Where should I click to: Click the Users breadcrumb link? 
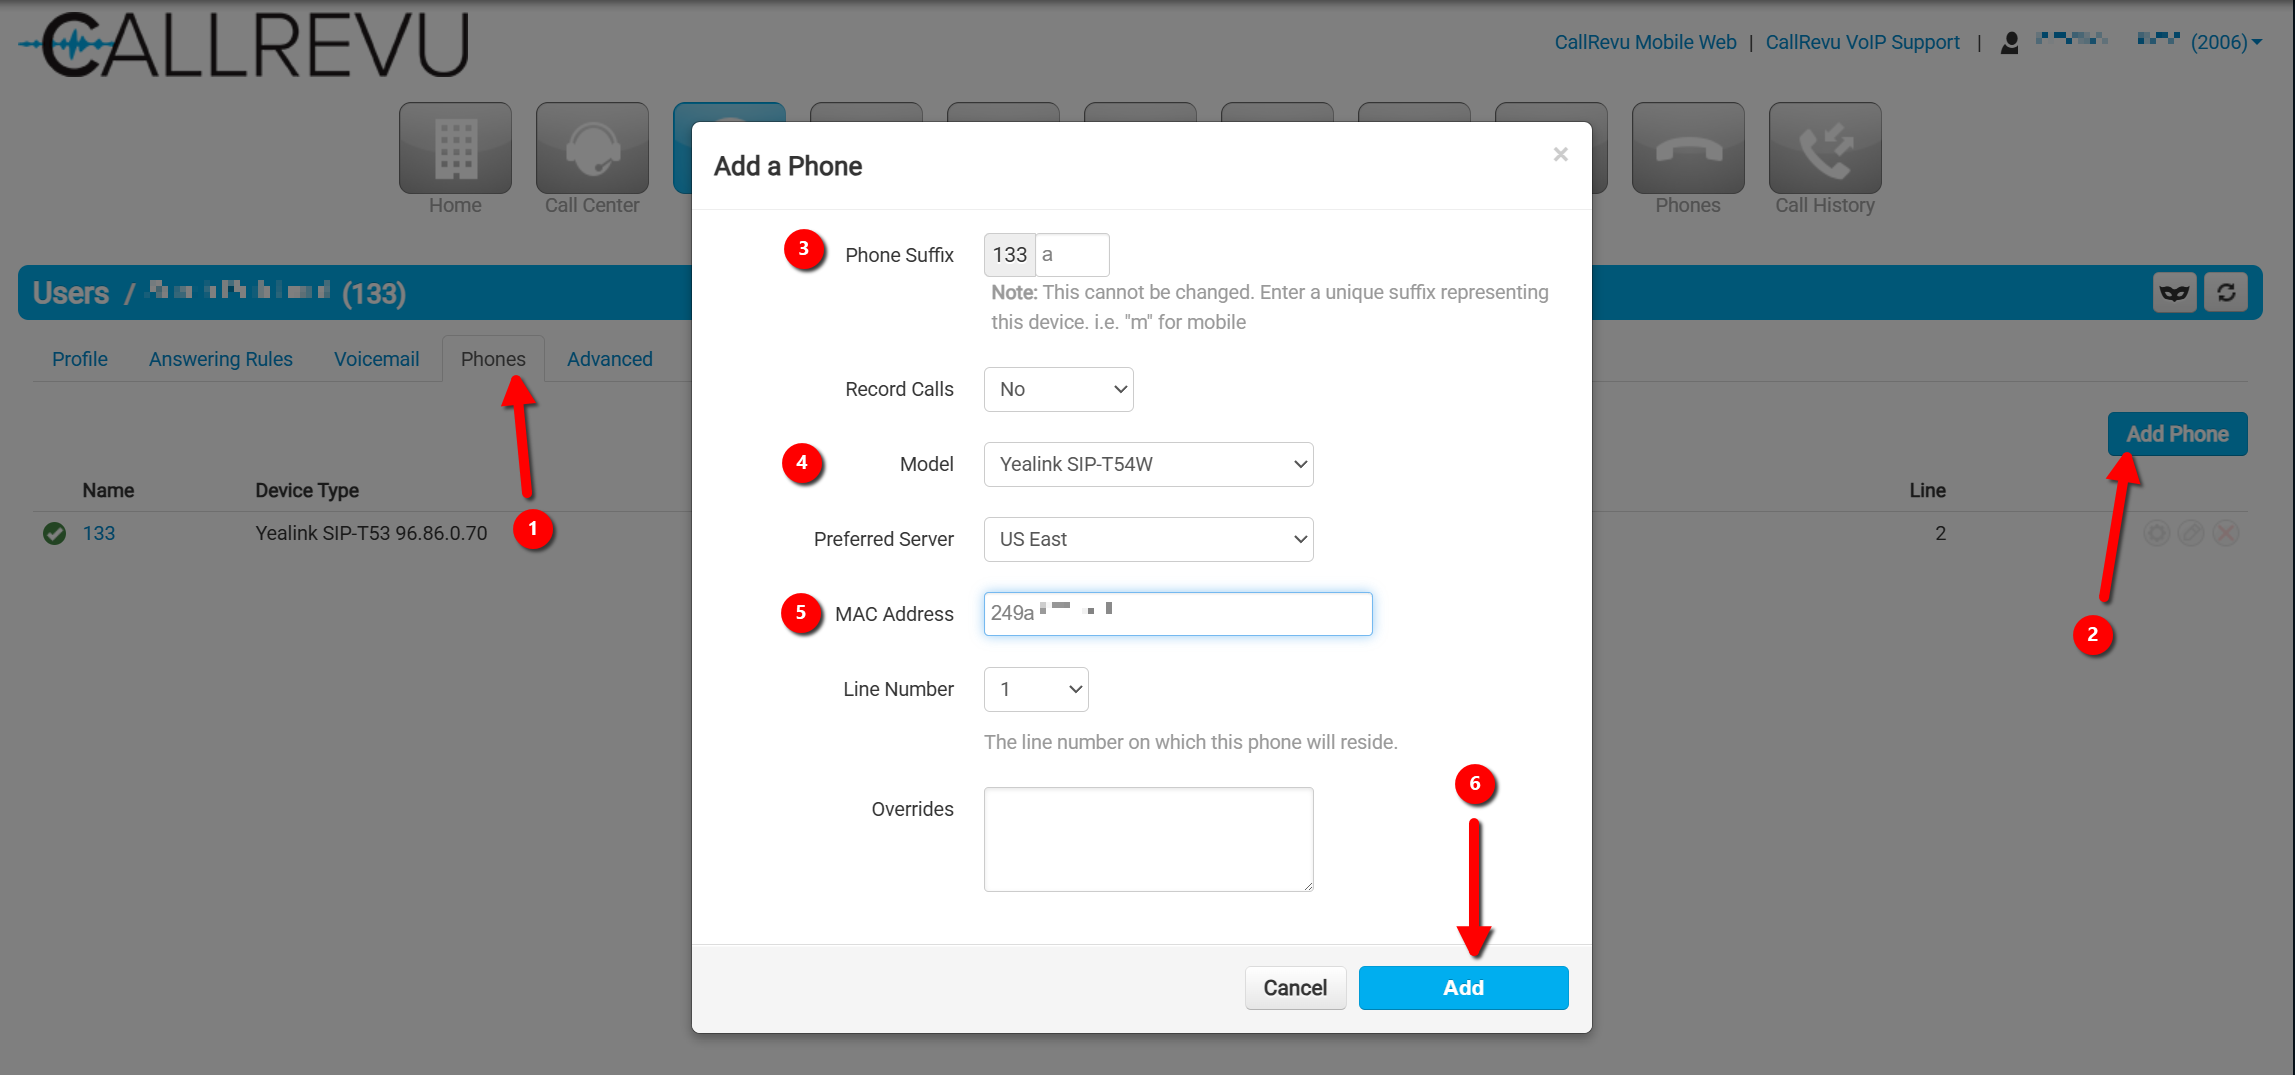pos(71,293)
